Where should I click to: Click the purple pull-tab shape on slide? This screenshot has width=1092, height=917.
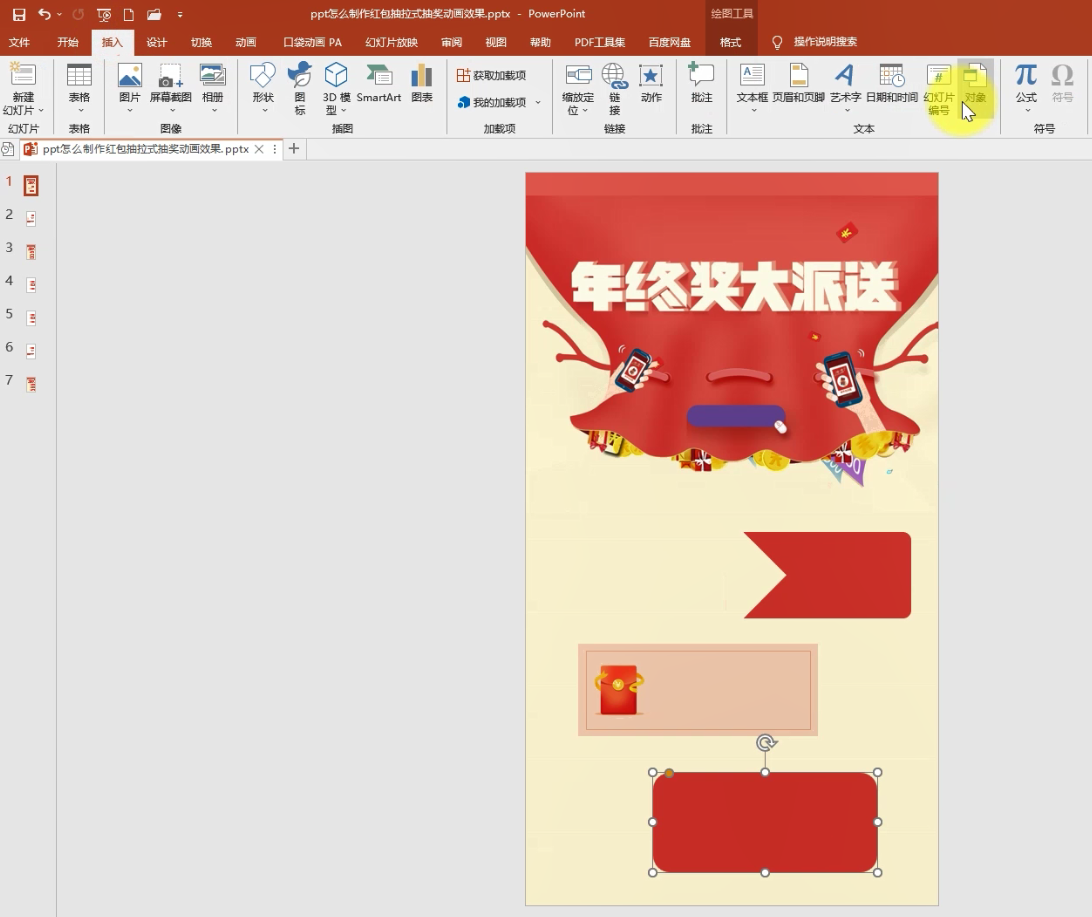click(735, 416)
